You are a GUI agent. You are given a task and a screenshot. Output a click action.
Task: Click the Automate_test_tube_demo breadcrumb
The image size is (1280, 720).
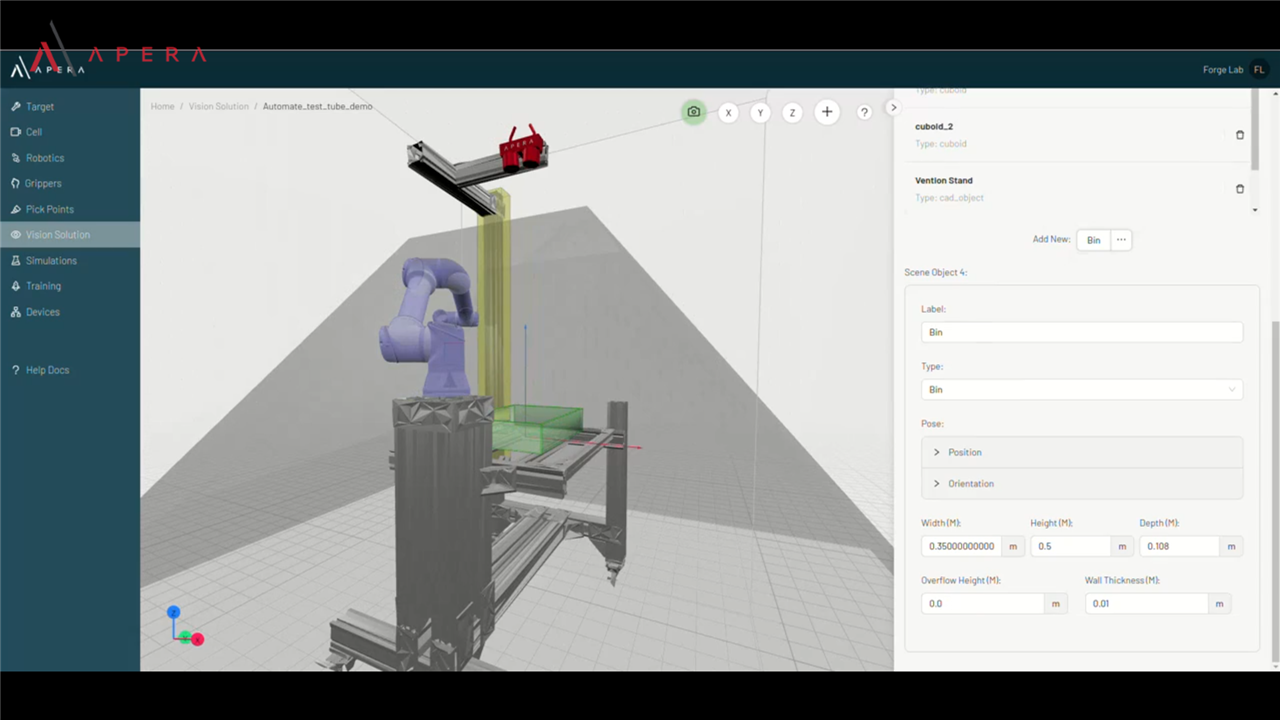(x=317, y=106)
